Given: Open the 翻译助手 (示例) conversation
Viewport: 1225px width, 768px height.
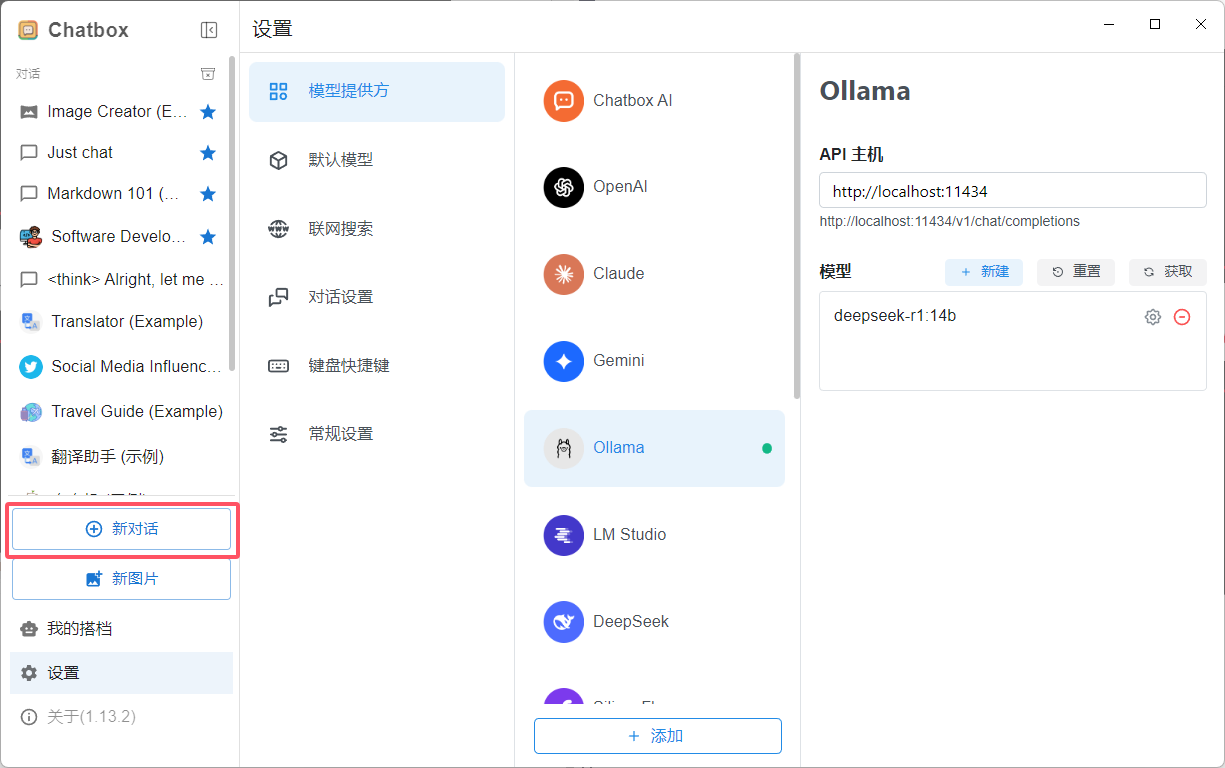Looking at the screenshot, I should tap(118, 457).
